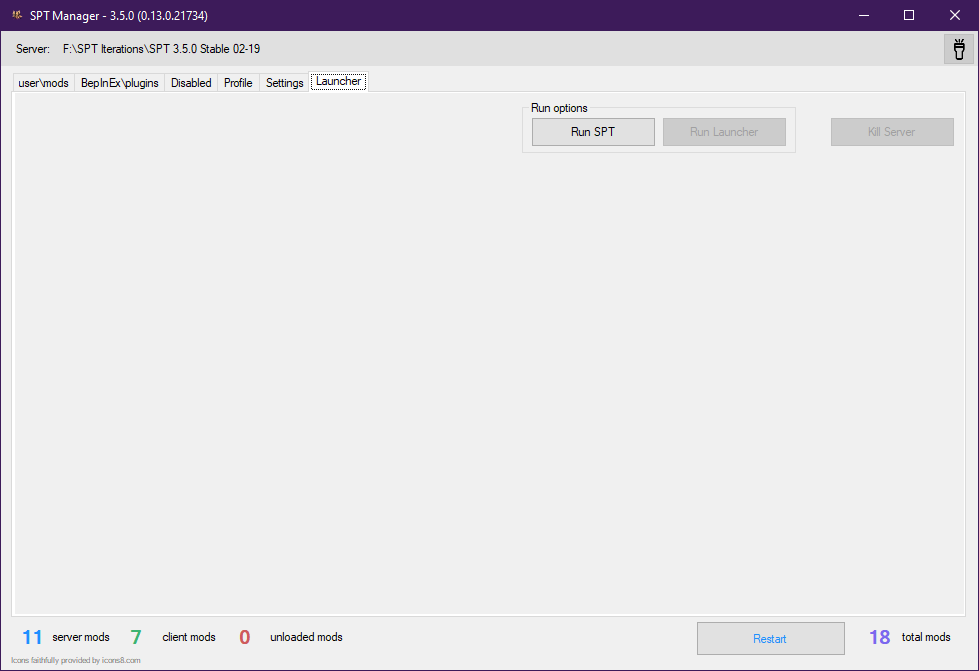This screenshot has width=979, height=671.
Task: Click the 'client mods' count label
Action: 189,637
